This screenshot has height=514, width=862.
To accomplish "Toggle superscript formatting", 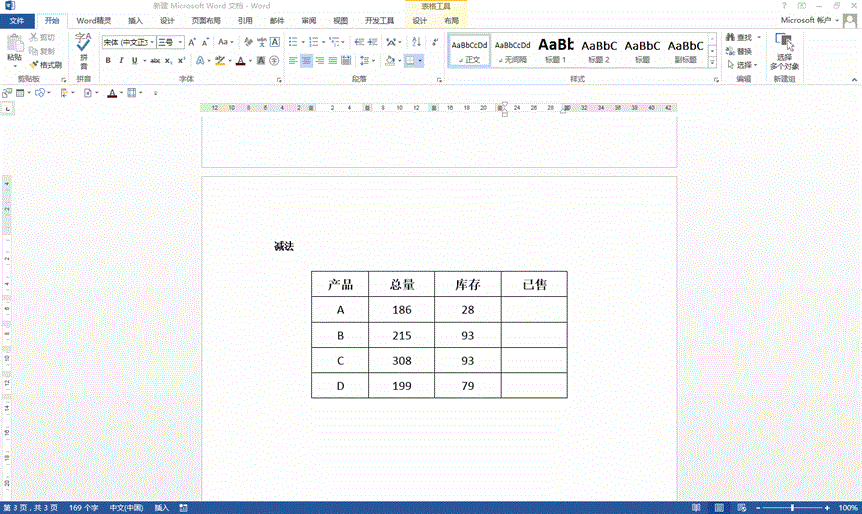I will click(x=182, y=61).
